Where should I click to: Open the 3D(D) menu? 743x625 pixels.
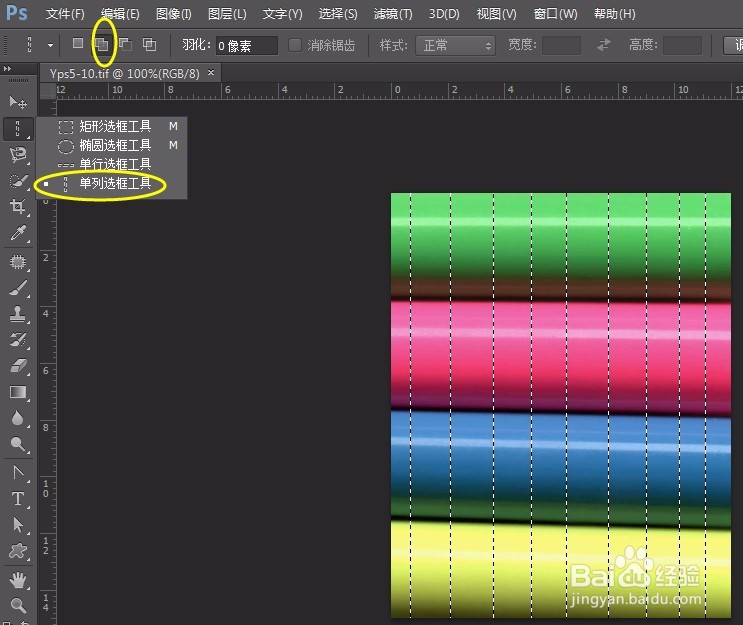pyautogui.click(x=444, y=14)
